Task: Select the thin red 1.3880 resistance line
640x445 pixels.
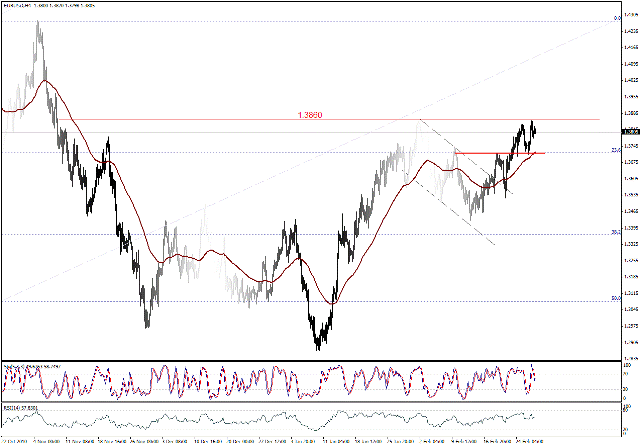Action: click(x=200, y=120)
